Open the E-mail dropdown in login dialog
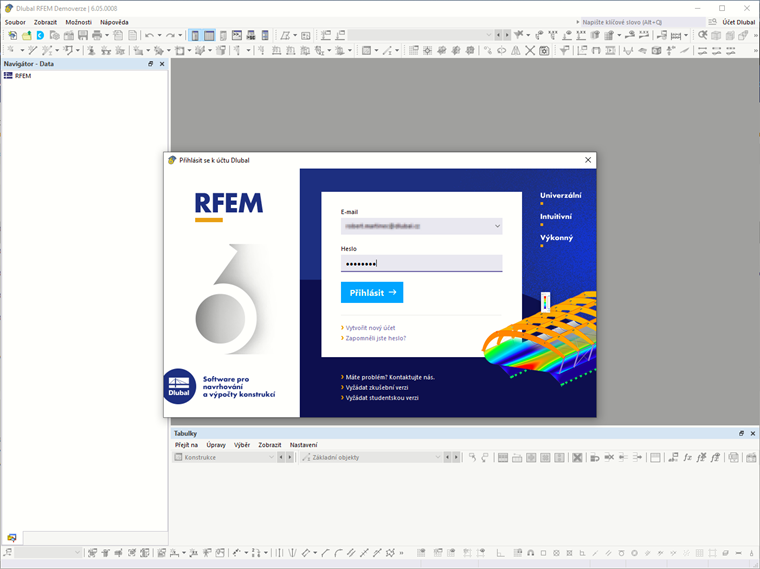 (x=497, y=226)
